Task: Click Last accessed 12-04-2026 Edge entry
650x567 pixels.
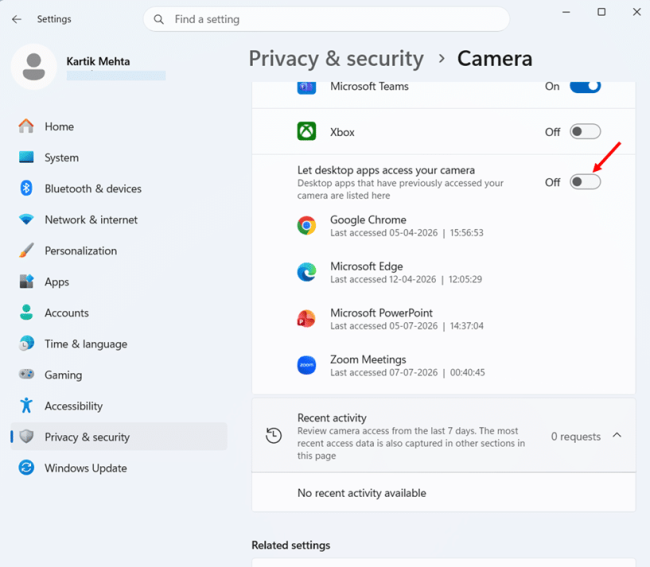Action: pos(406,279)
